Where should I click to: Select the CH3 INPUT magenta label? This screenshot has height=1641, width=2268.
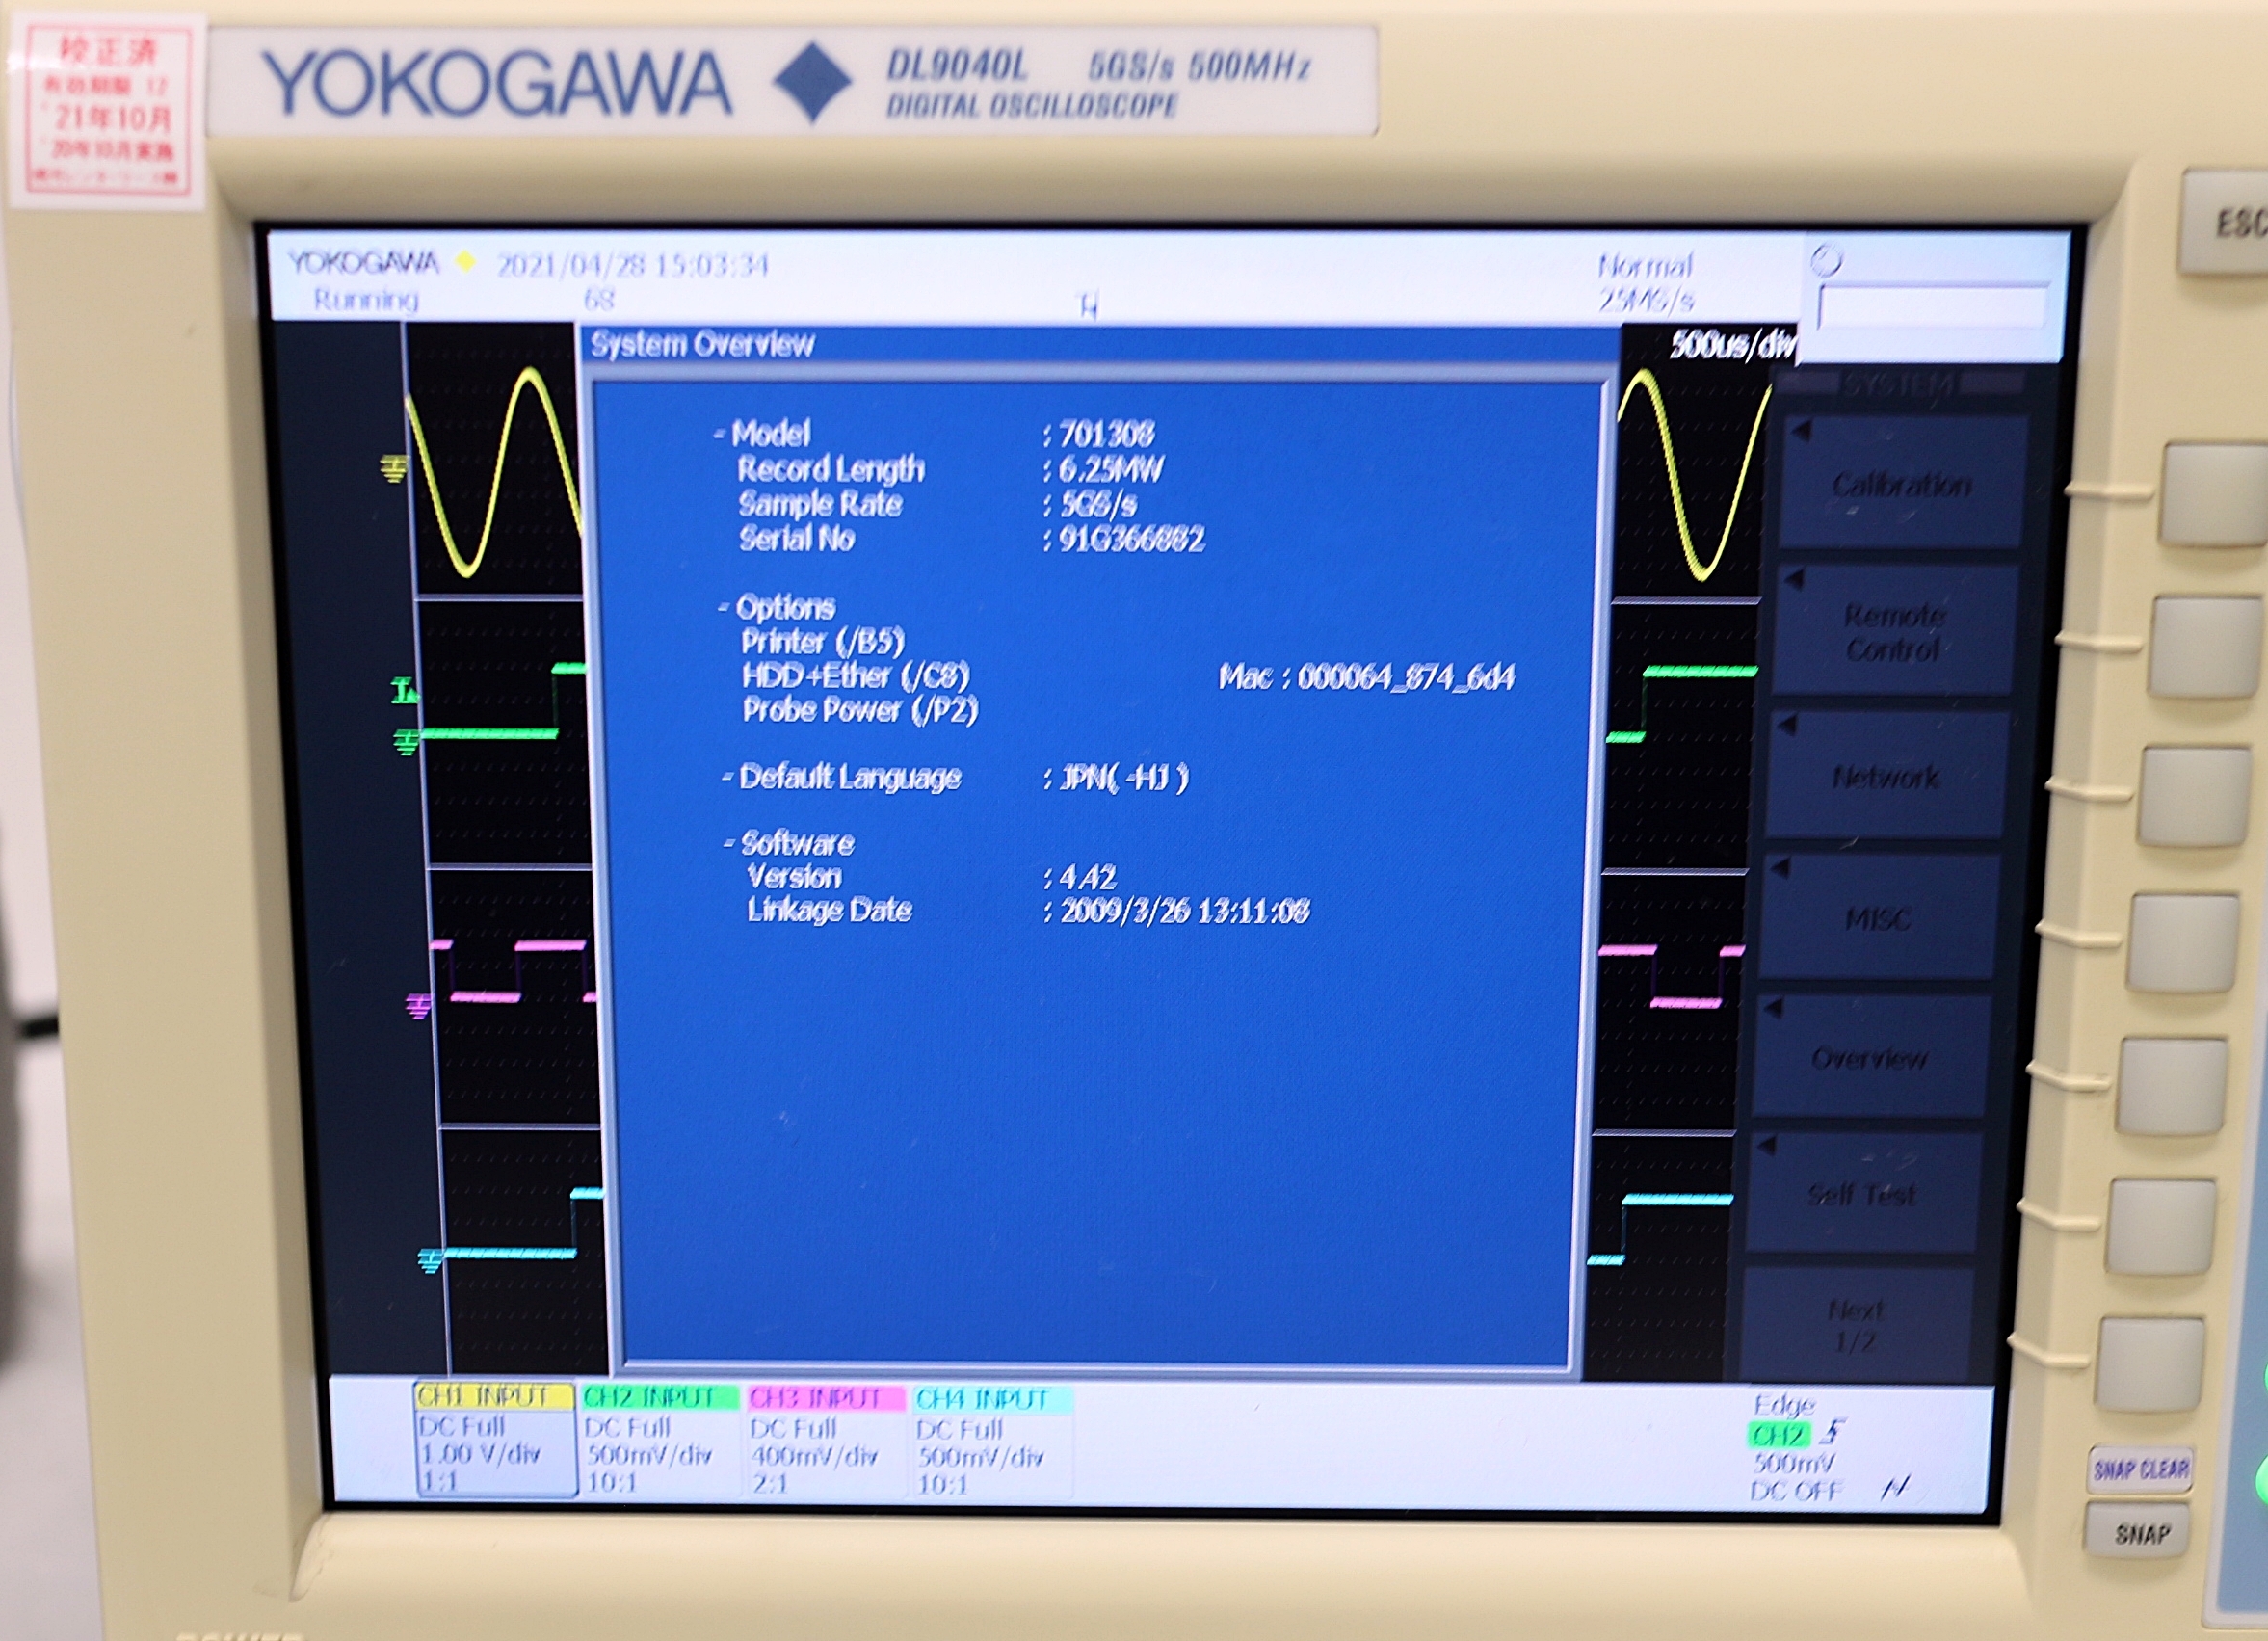[x=826, y=1397]
